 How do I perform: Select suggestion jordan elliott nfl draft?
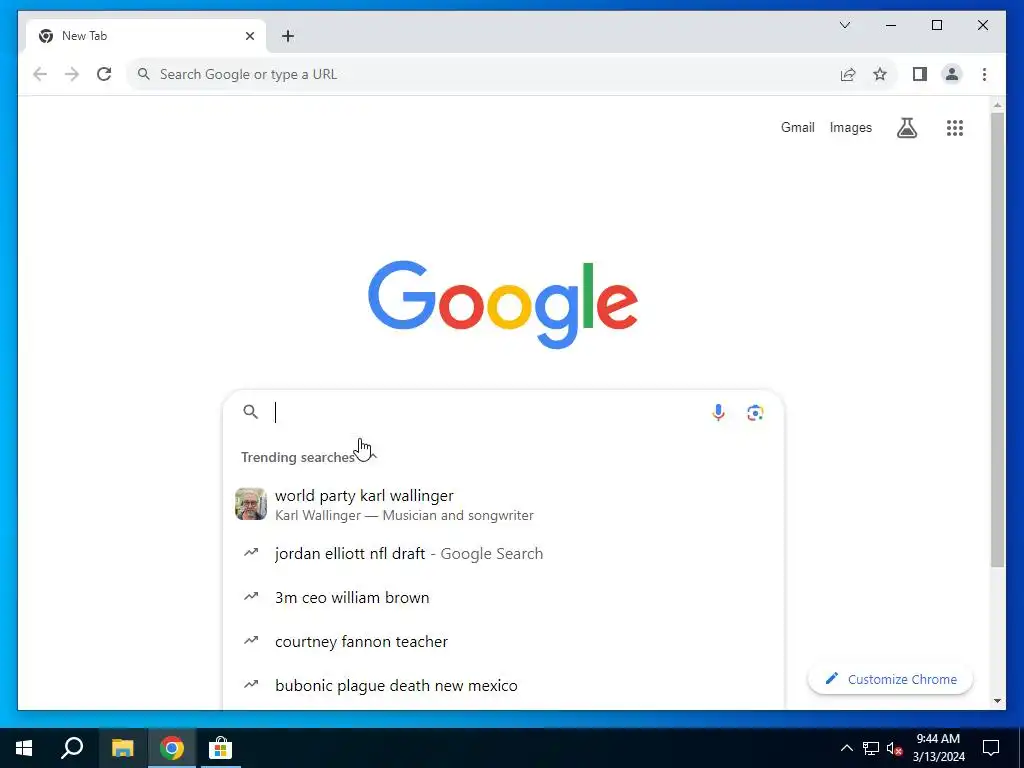(x=503, y=554)
